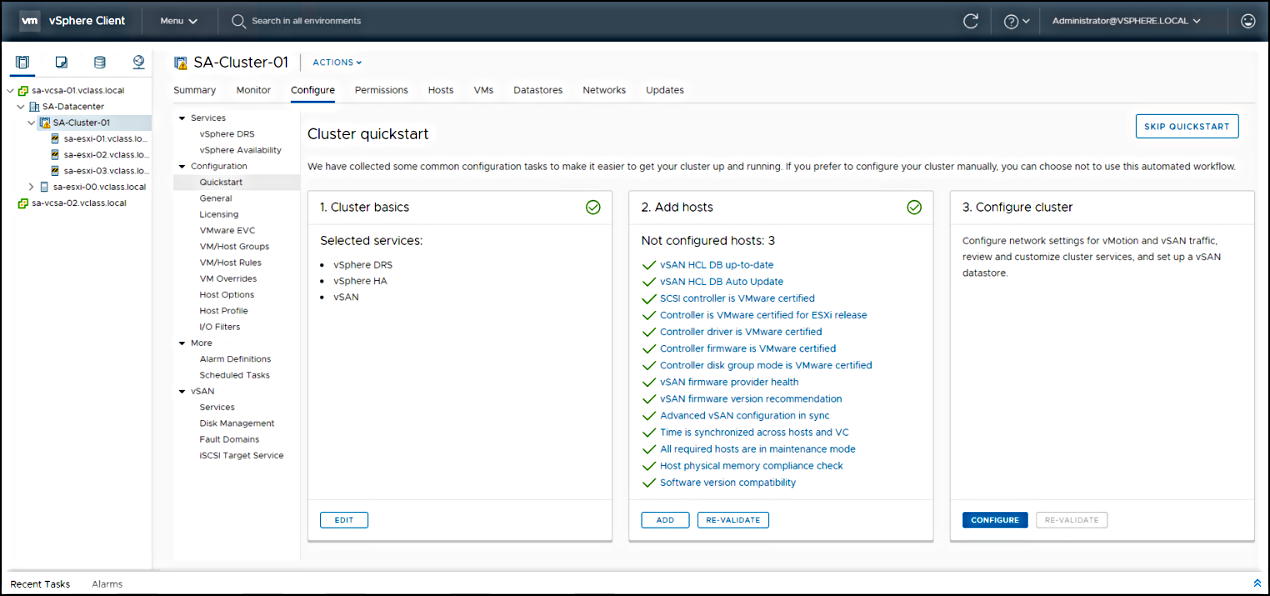This screenshot has width=1270, height=596.
Task: Click Cluster basics green checkmark icon
Action: [x=593, y=207]
